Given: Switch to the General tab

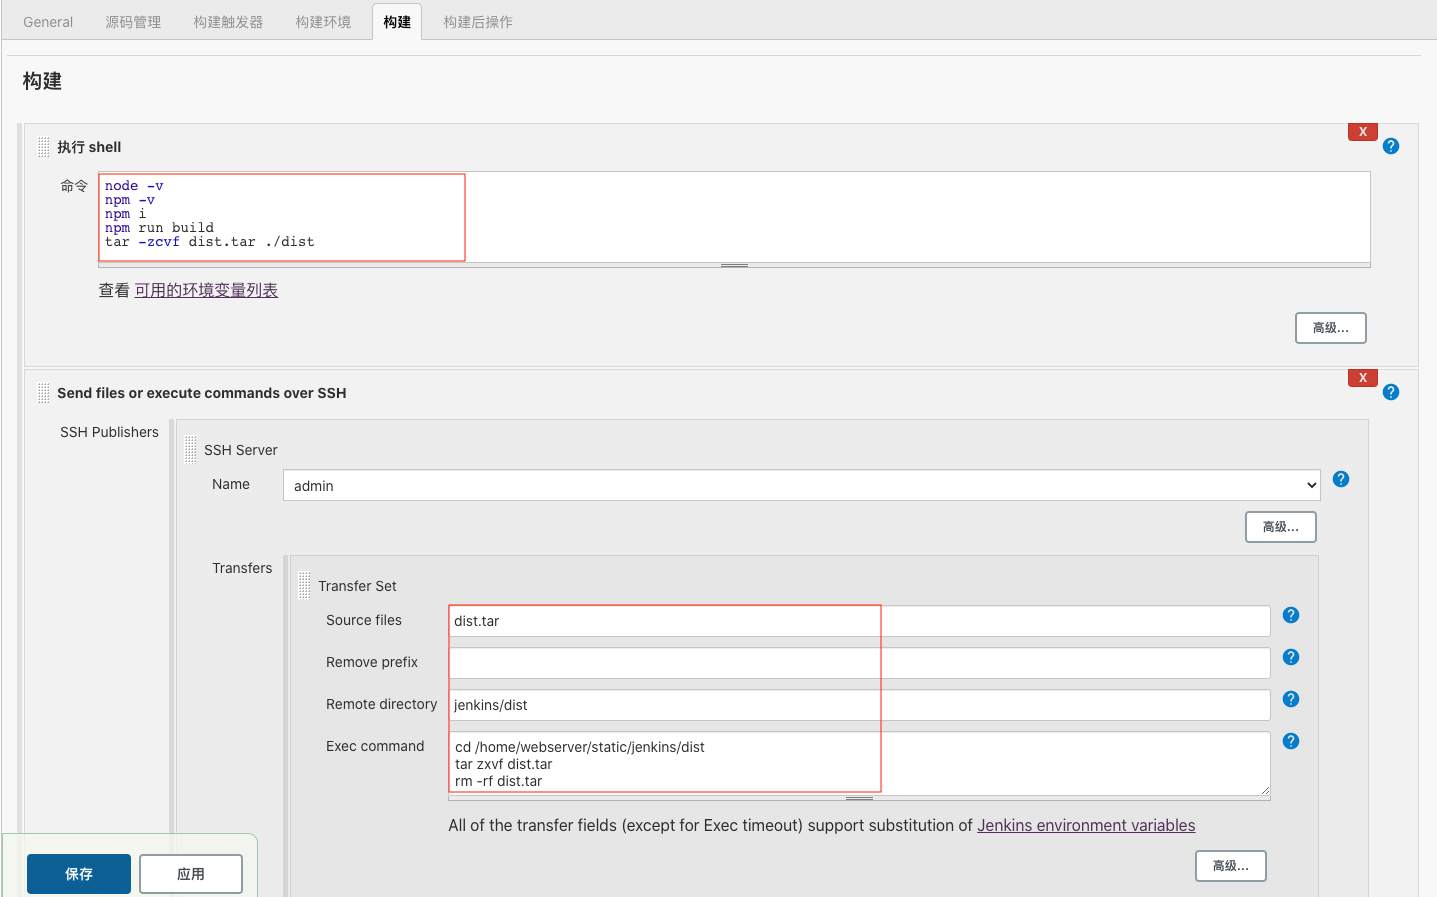Looking at the screenshot, I should (48, 22).
